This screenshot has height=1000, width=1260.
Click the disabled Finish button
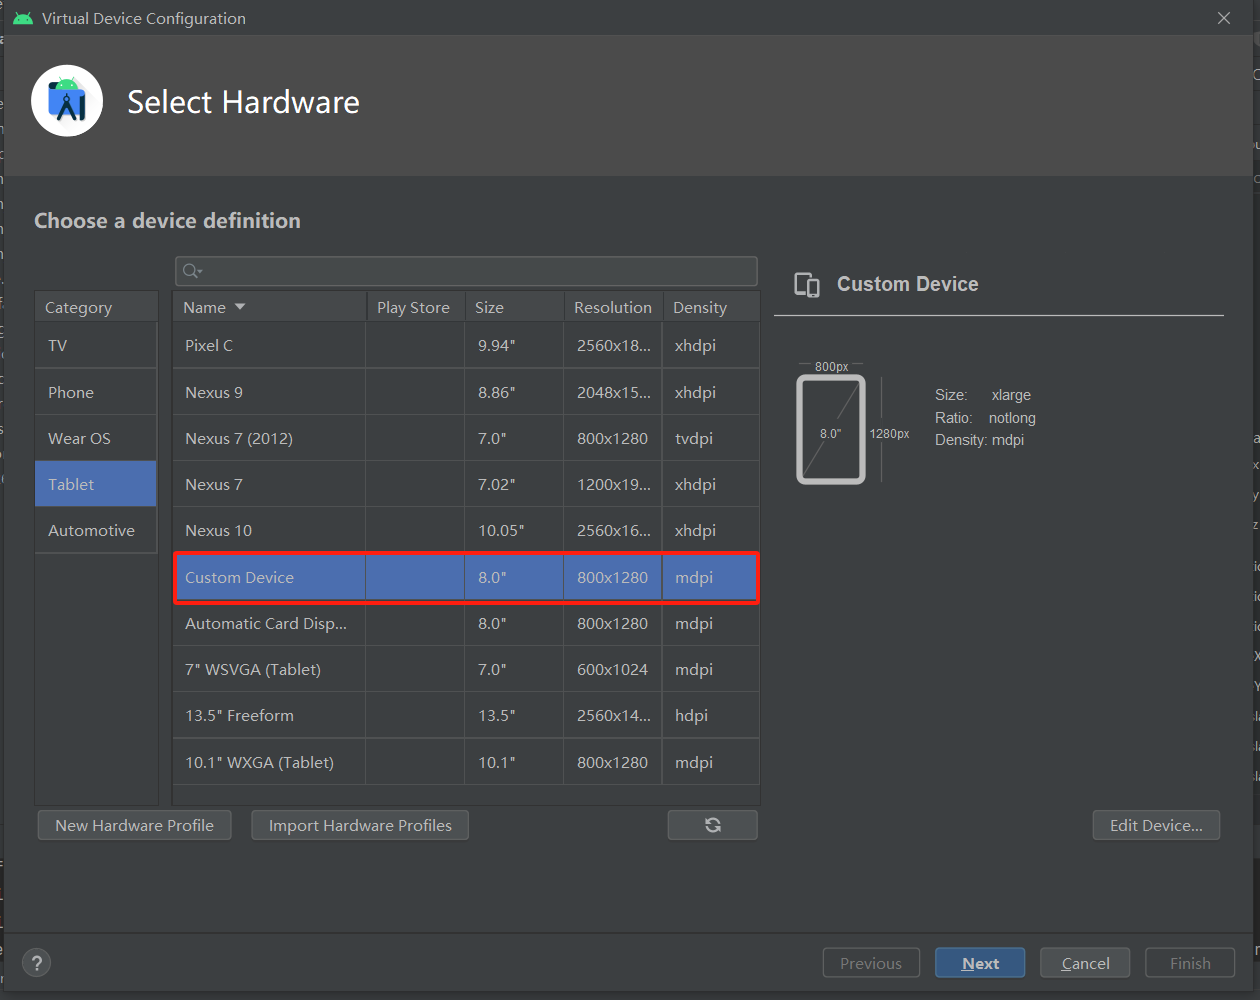(x=1190, y=963)
